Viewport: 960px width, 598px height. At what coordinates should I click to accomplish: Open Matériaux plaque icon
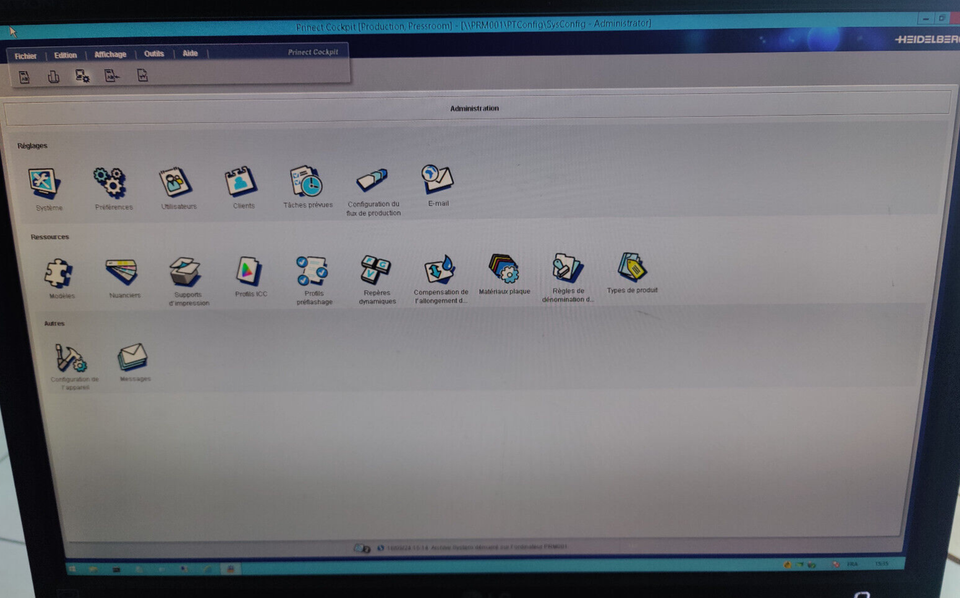coord(503,269)
